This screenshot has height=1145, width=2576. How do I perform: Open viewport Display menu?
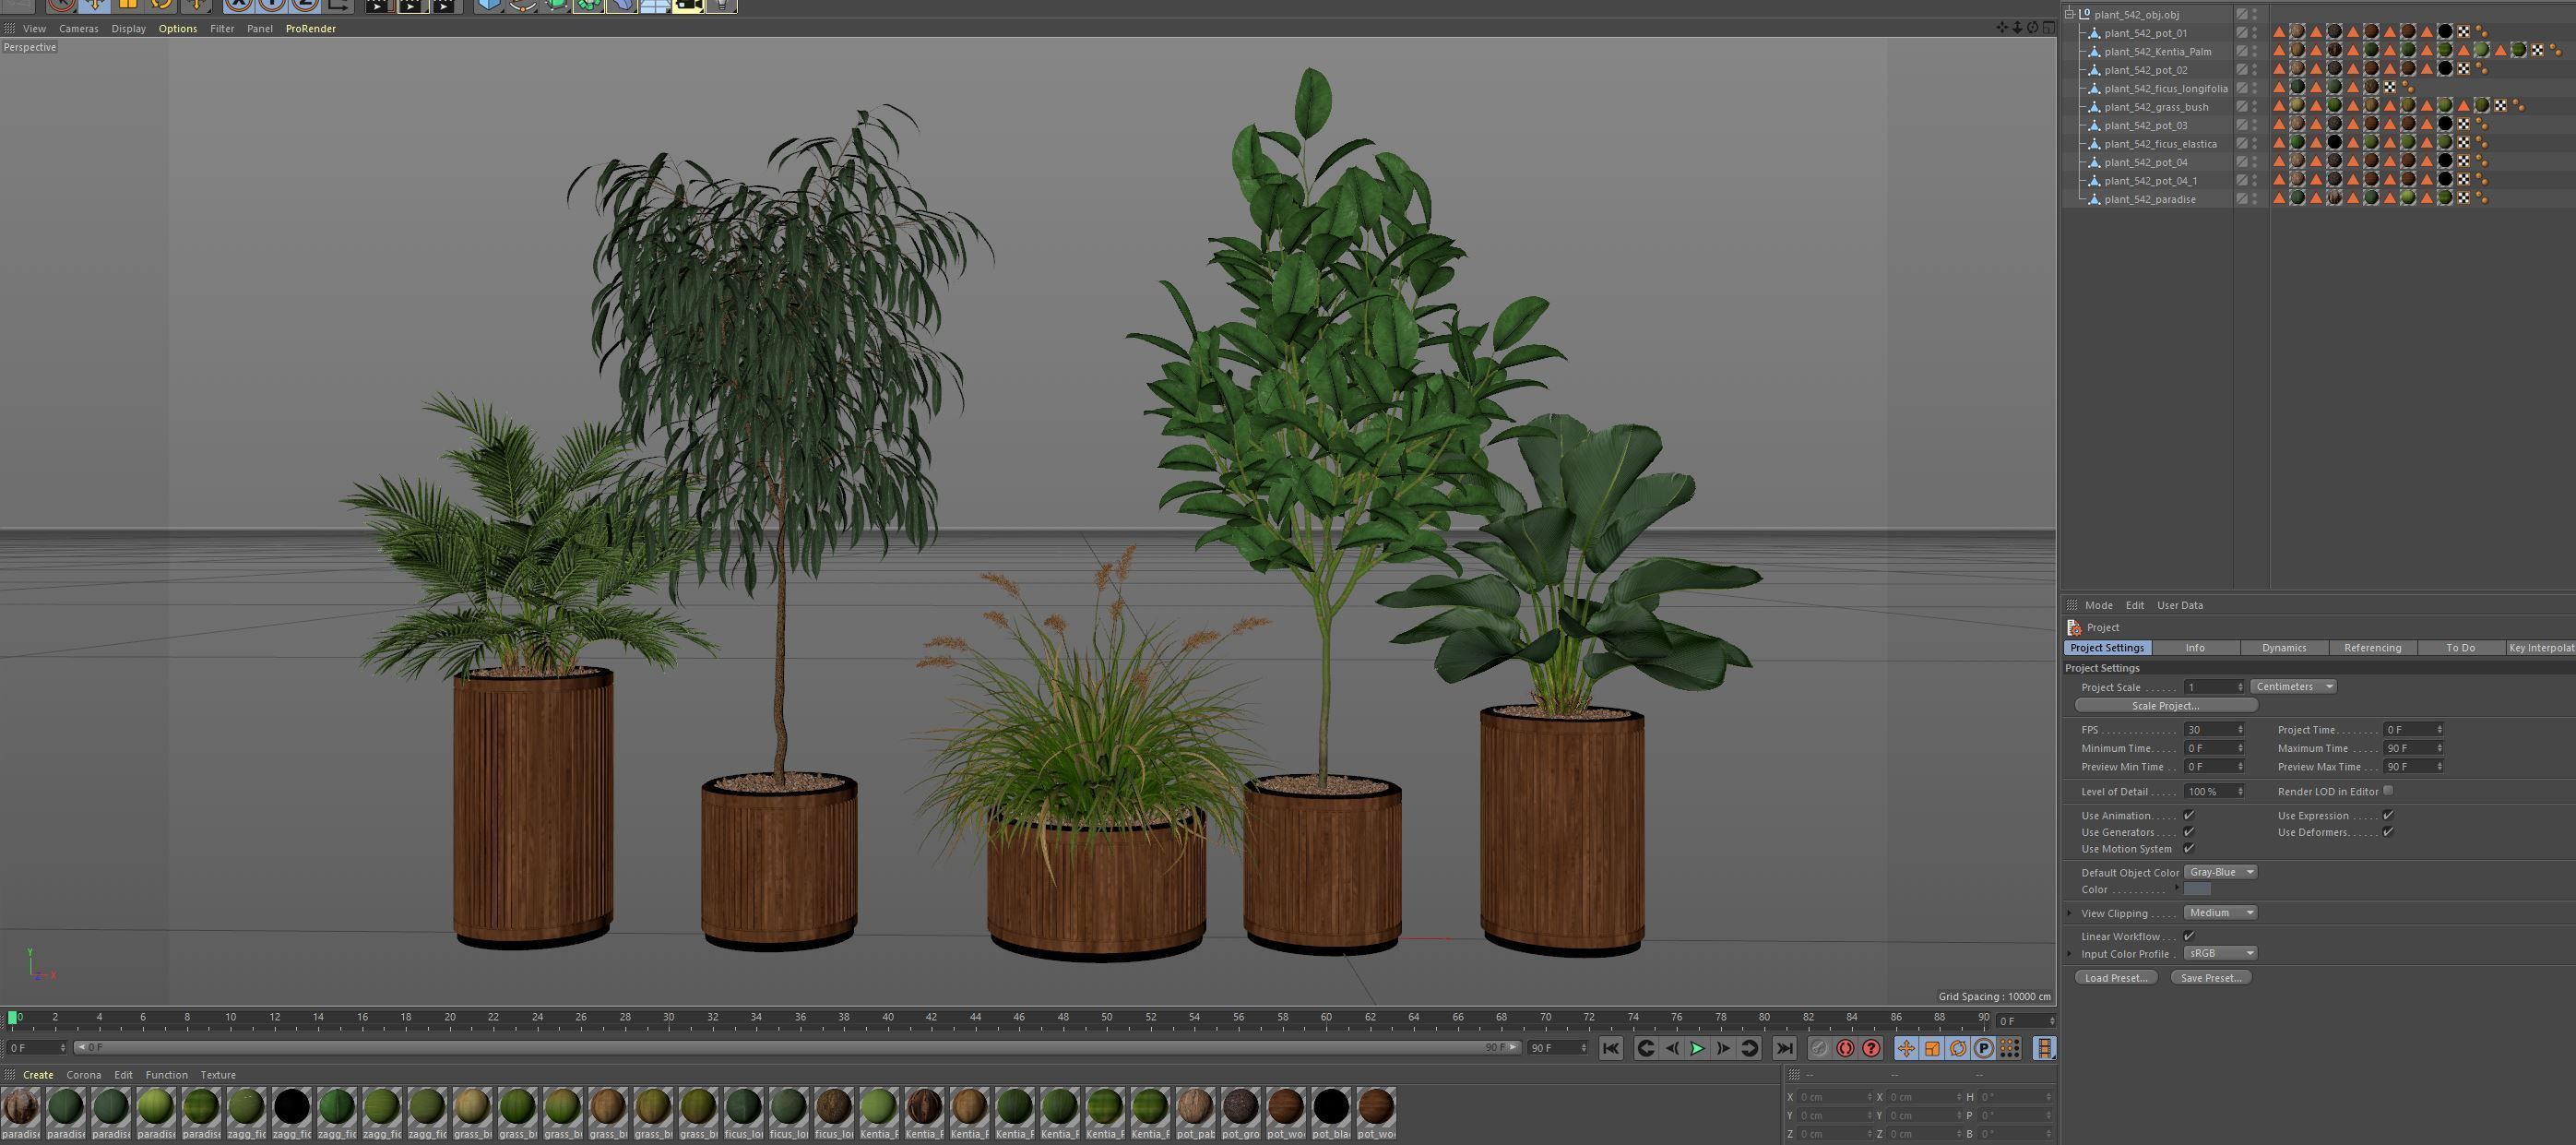[x=128, y=28]
